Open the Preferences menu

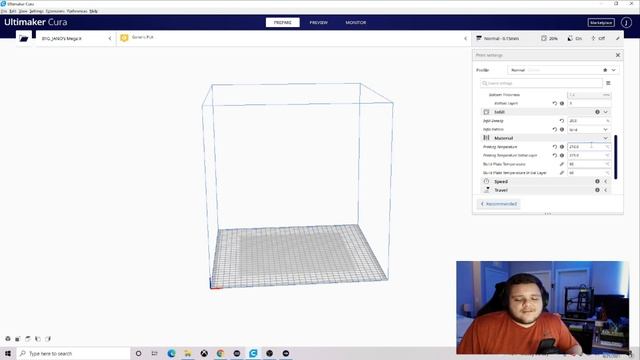coord(77,11)
